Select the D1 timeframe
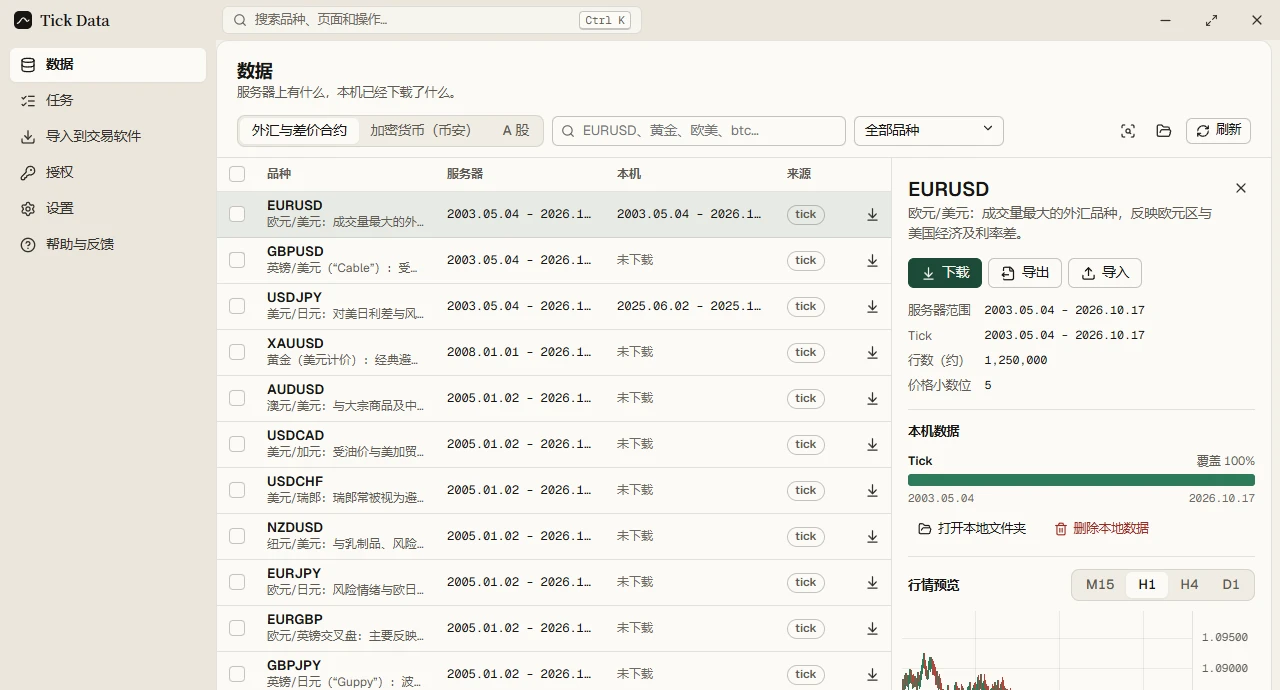Screen dimensions: 1280x690 [1231, 585]
